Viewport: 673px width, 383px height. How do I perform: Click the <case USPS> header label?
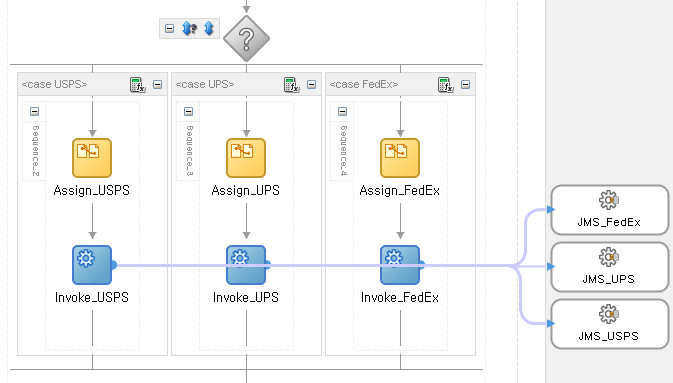pyautogui.click(x=55, y=85)
